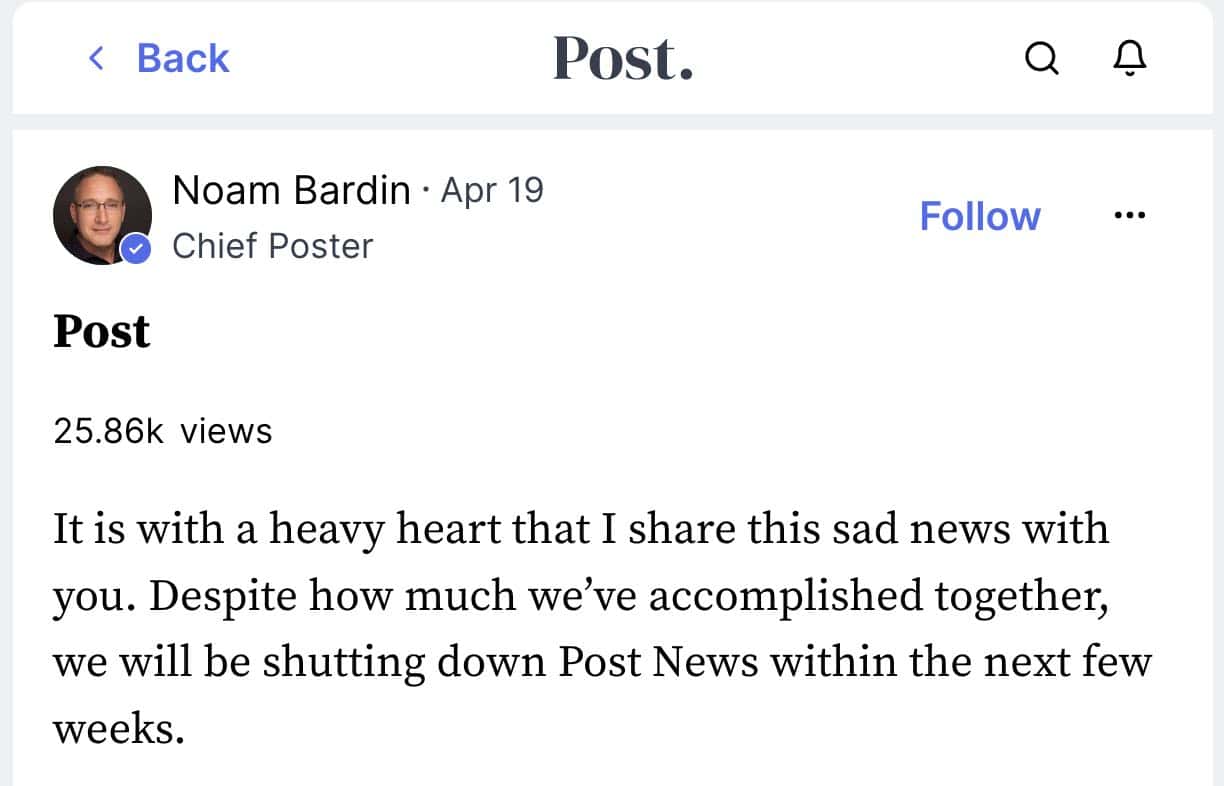Follow Noam Bardin
Screen dimensions: 1224x786
pos(979,216)
